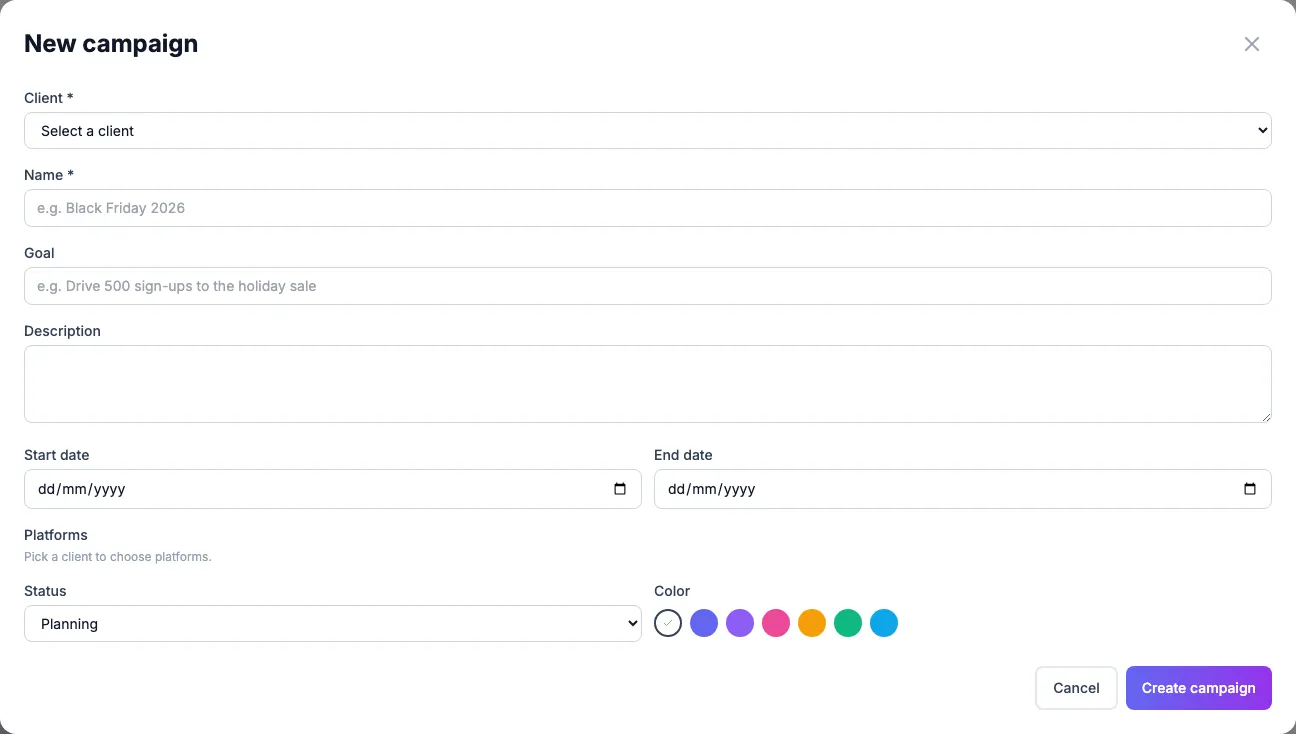Image resolution: width=1296 pixels, height=734 pixels.
Task: Click the Cancel button
Action: coord(1076,688)
